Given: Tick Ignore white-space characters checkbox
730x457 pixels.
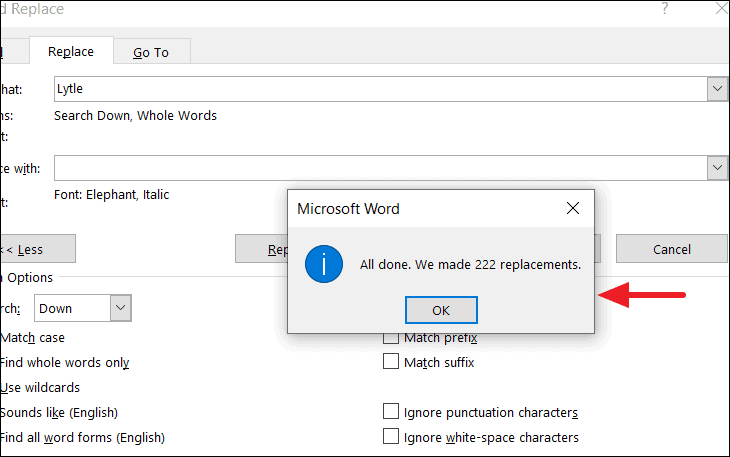Looking at the screenshot, I should coord(391,437).
